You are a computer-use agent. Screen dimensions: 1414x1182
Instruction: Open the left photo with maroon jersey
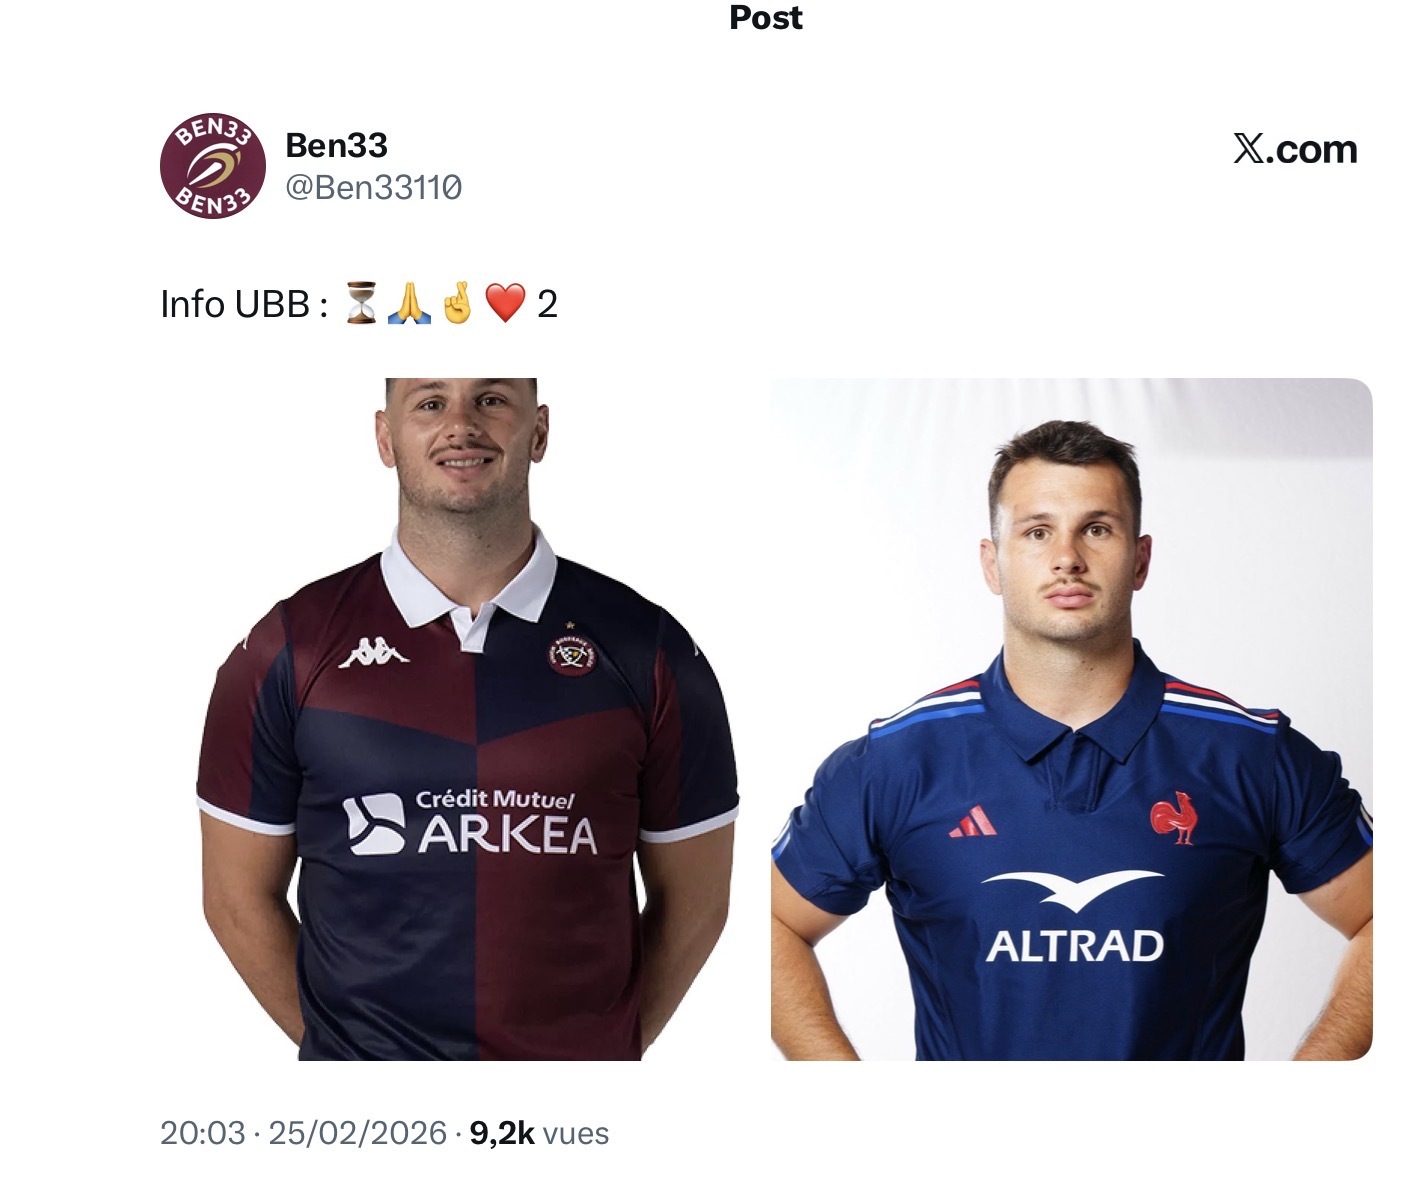[x=467, y=719]
